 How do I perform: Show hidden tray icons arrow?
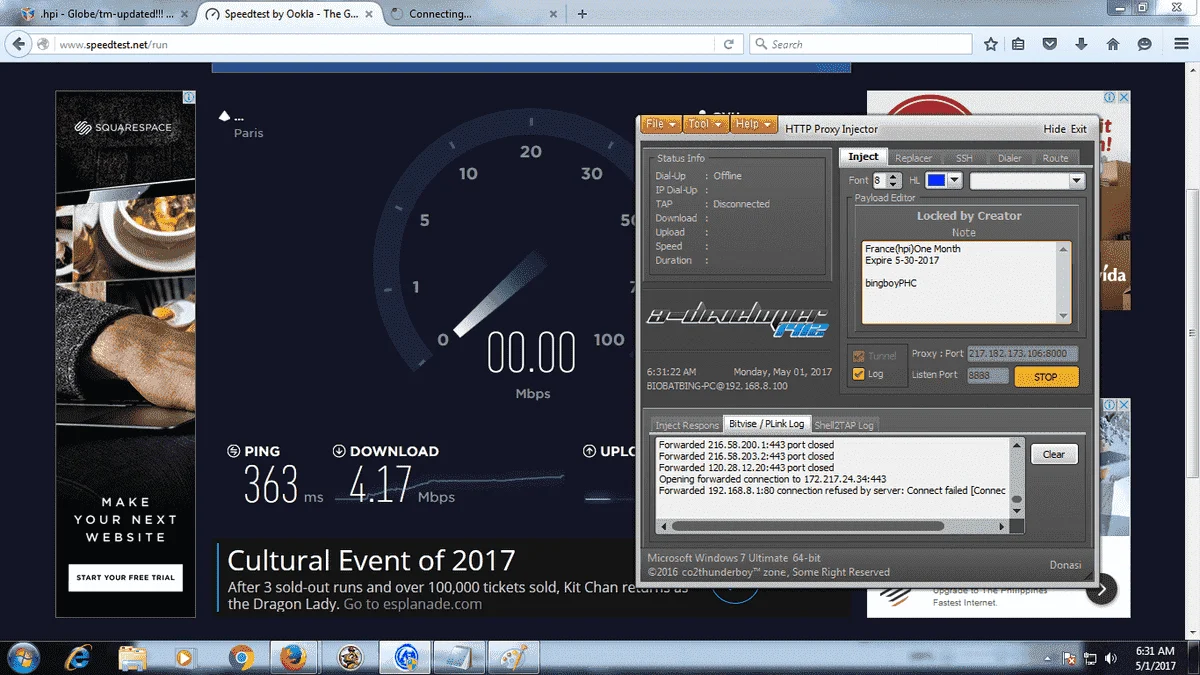click(x=1049, y=658)
